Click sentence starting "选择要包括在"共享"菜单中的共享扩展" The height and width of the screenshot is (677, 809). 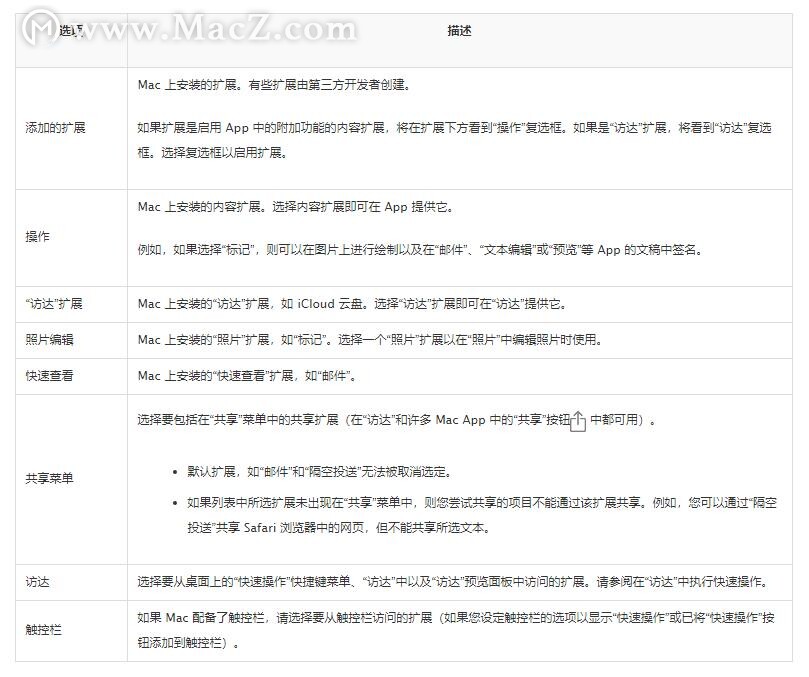(x=396, y=420)
